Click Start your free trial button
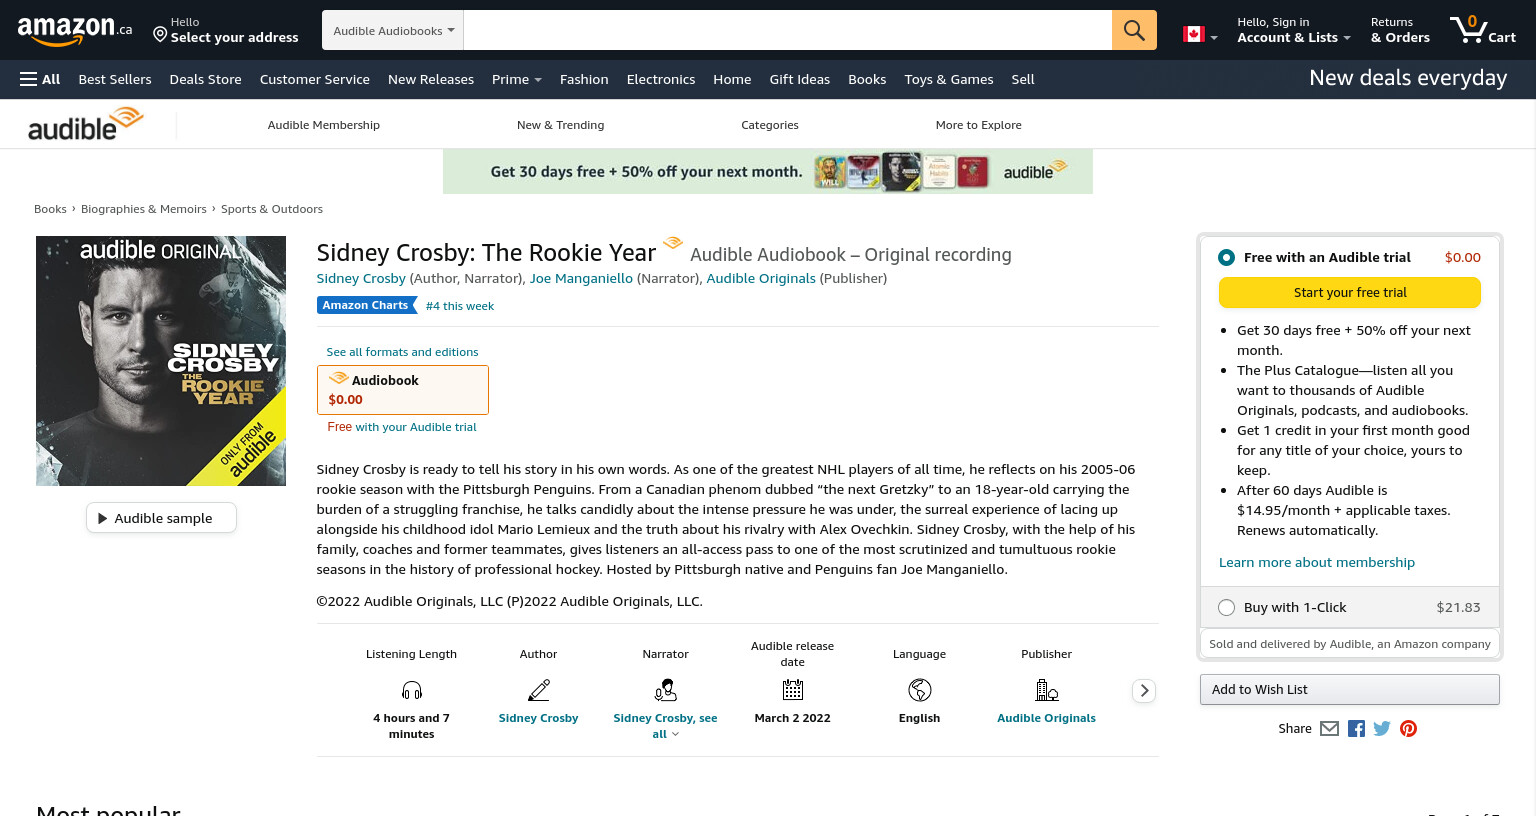 (x=1350, y=293)
